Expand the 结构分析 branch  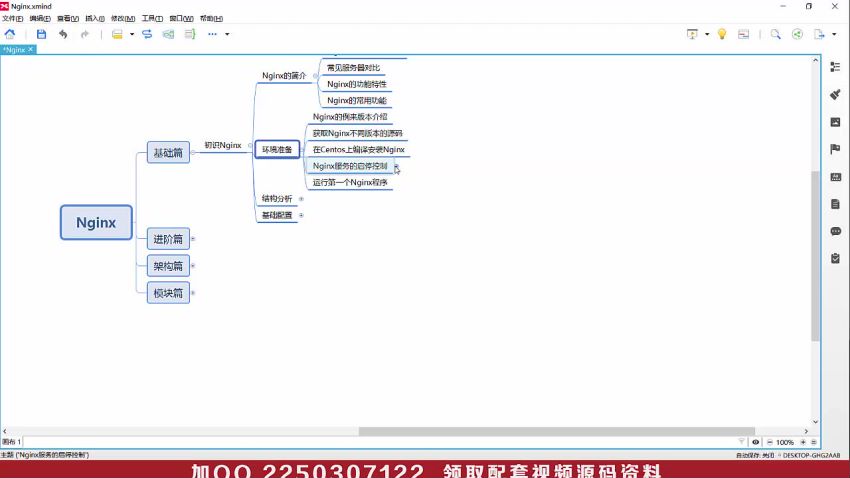[x=301, y=199]
